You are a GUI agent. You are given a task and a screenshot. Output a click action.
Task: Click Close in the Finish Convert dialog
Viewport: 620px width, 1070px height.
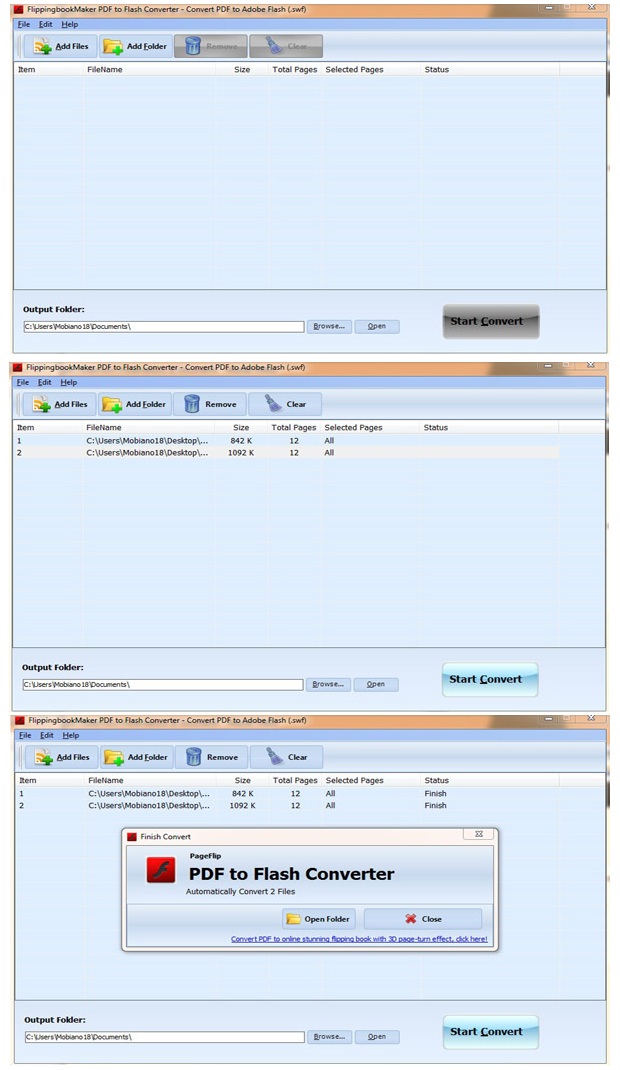click(423, 919)
